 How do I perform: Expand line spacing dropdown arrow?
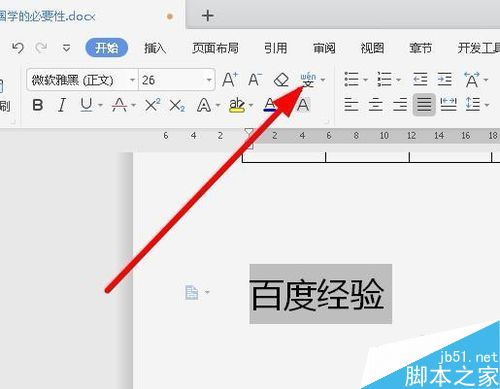(x=487, y=105)
